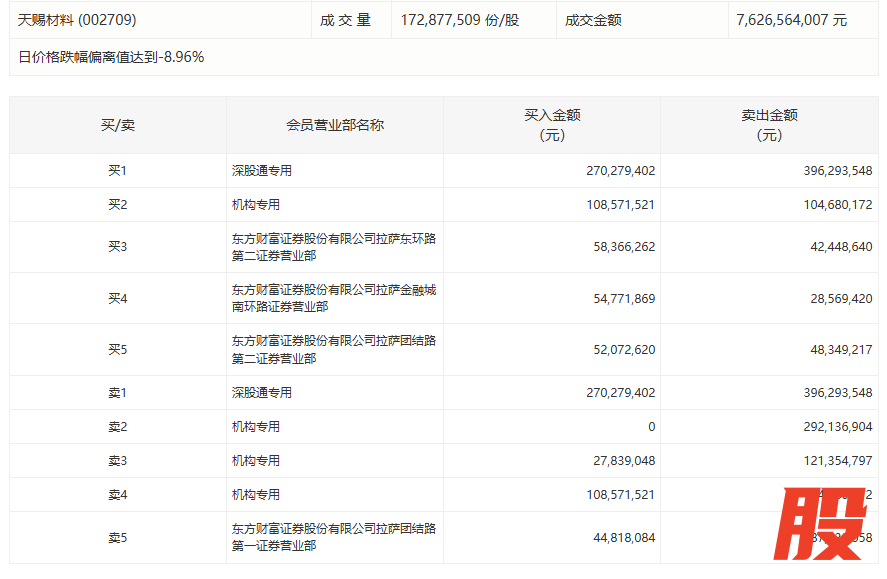The height and width of the screenshot is (579, 887).
Task: Open the 拉萨金融城南环路证券营业部 branch link
Action: click(x=333, y=298)
